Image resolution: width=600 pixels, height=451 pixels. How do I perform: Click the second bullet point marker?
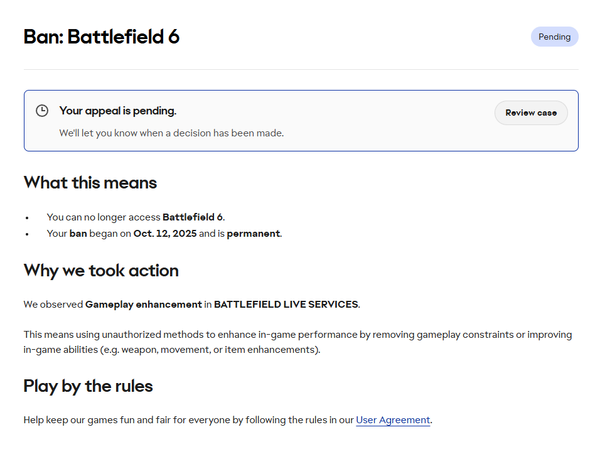click(x=28, y=234)
